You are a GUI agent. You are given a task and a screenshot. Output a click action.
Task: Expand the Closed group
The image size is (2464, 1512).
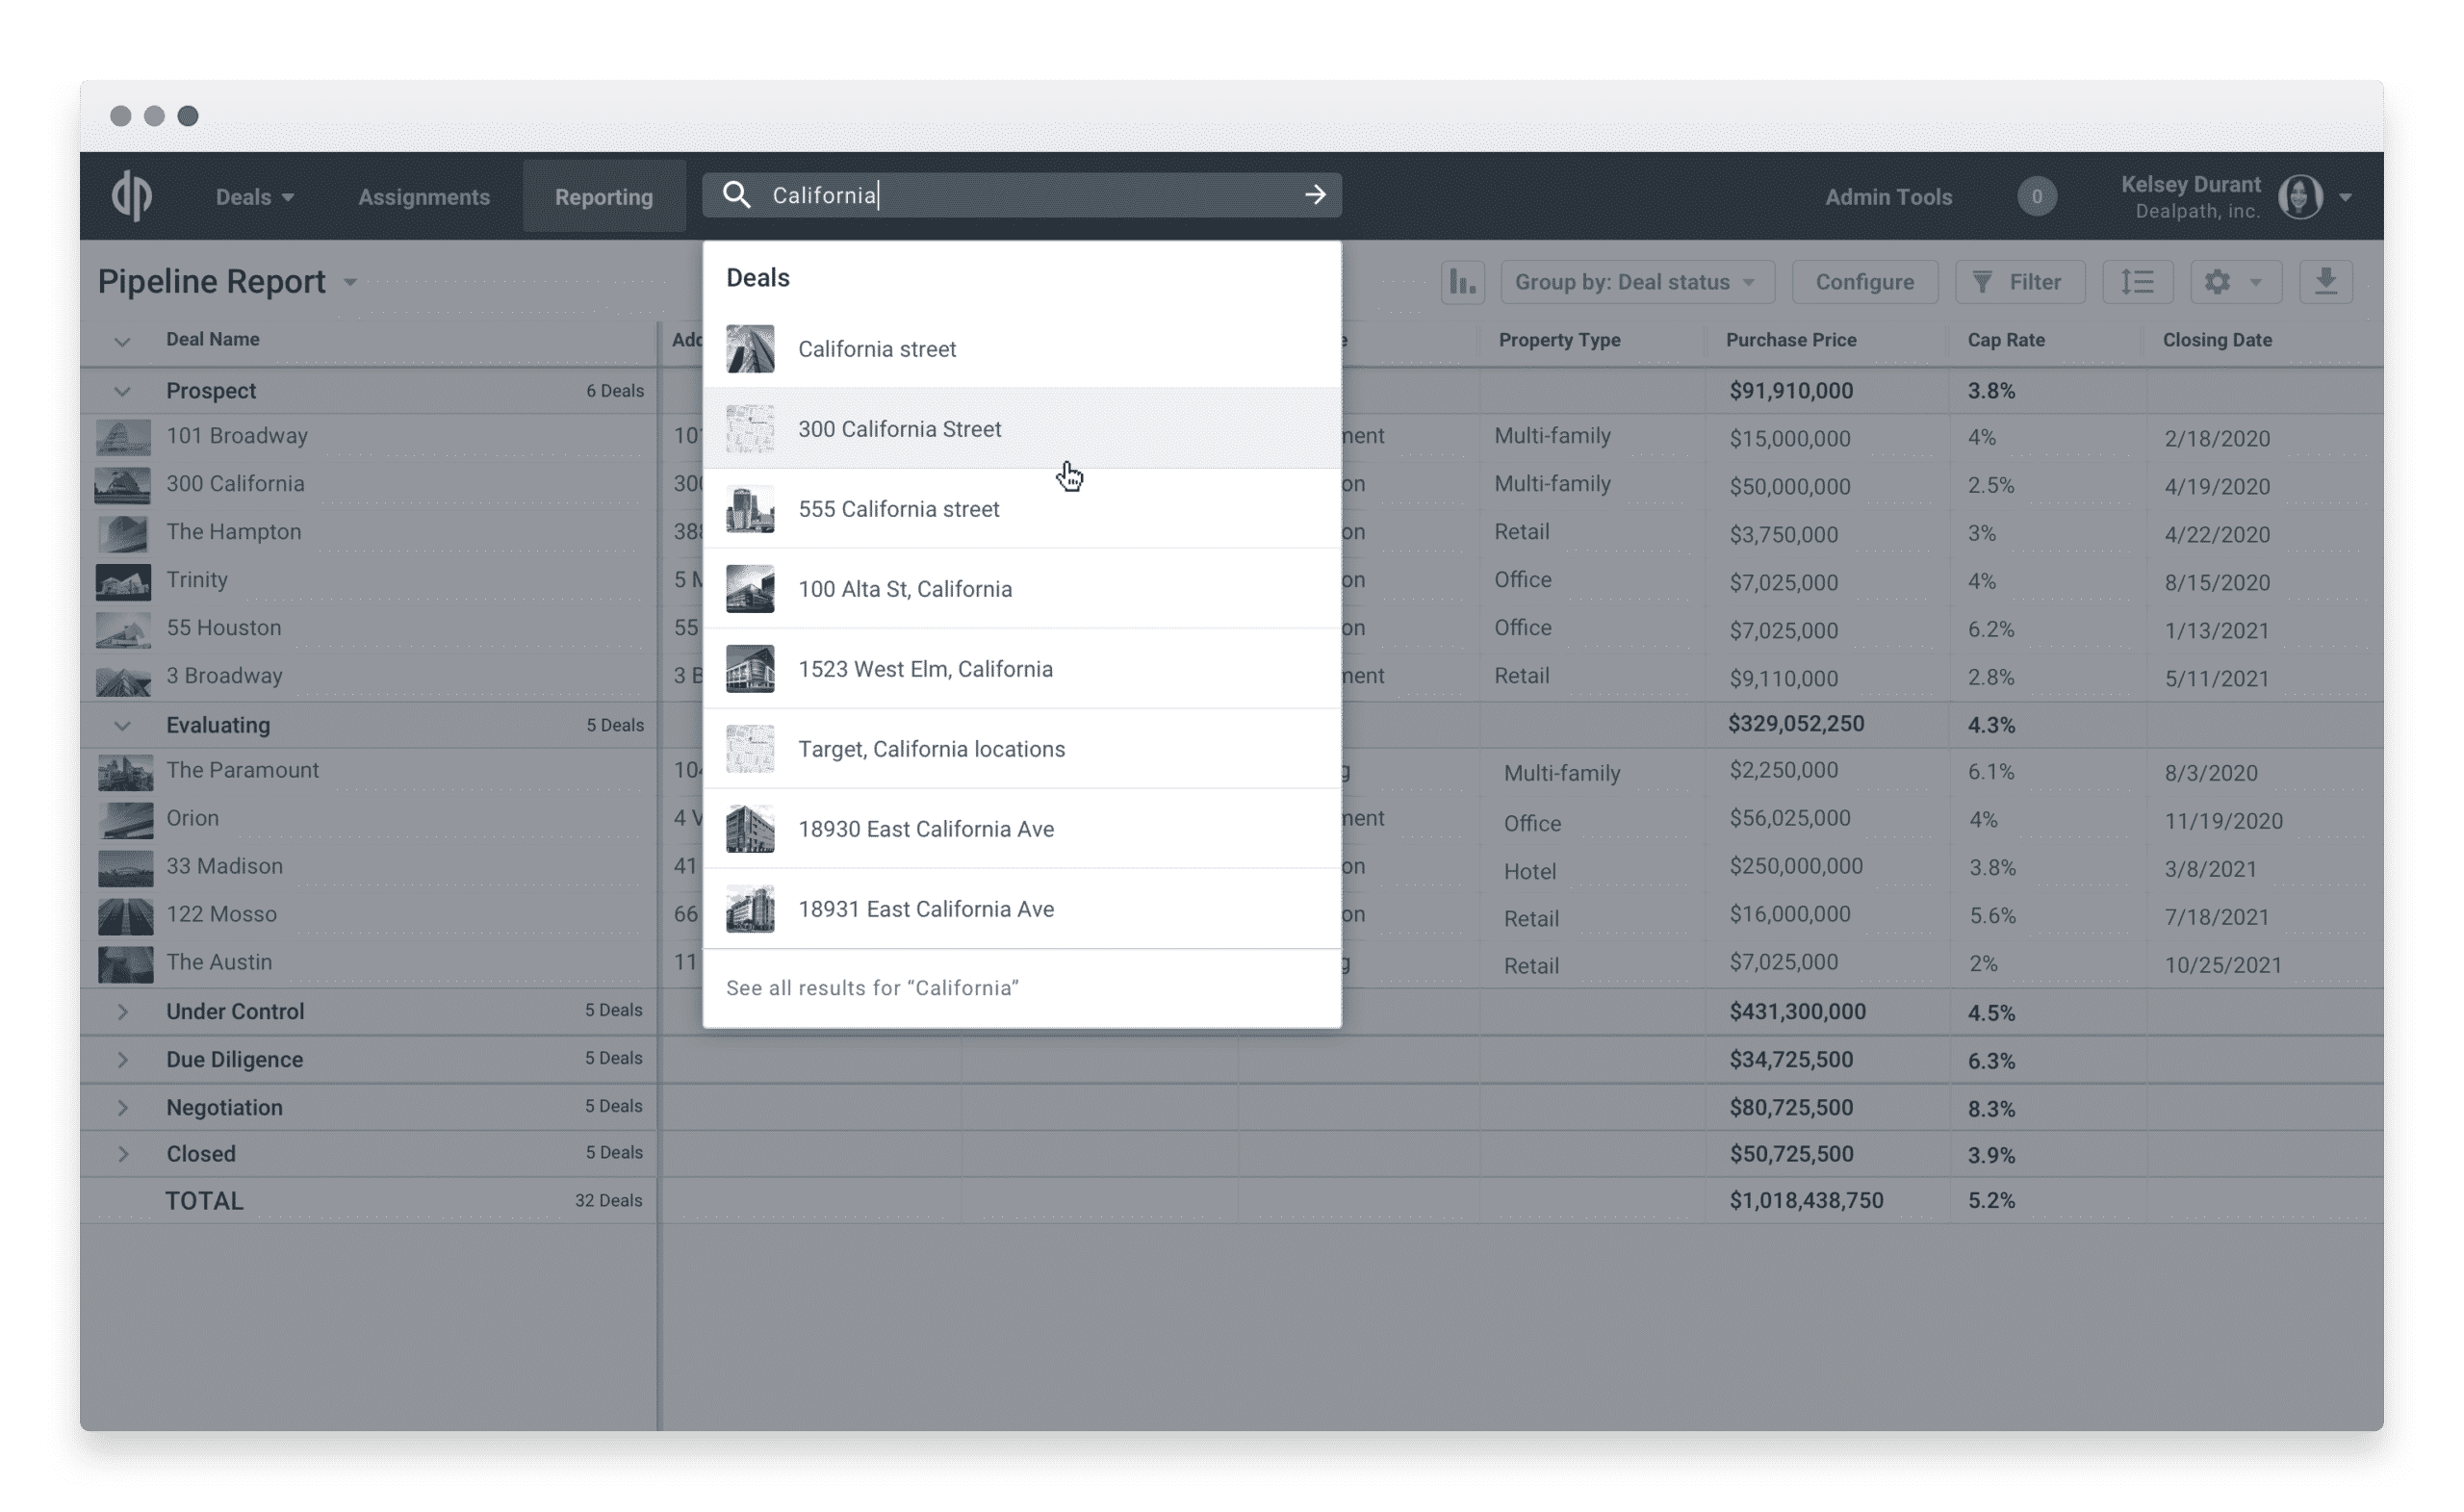point(122,1153)
